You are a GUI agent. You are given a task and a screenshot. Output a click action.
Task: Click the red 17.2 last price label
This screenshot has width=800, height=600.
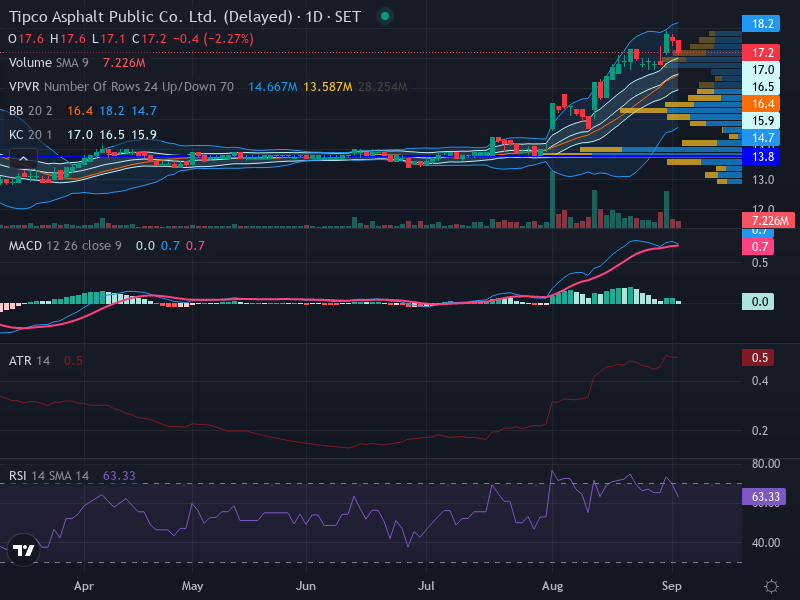pyautogui.click(x=761, y=53)
